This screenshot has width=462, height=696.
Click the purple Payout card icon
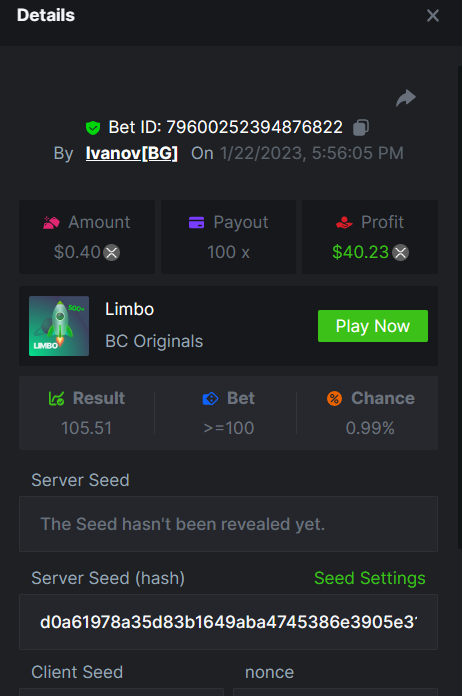(x=196, y=222)
